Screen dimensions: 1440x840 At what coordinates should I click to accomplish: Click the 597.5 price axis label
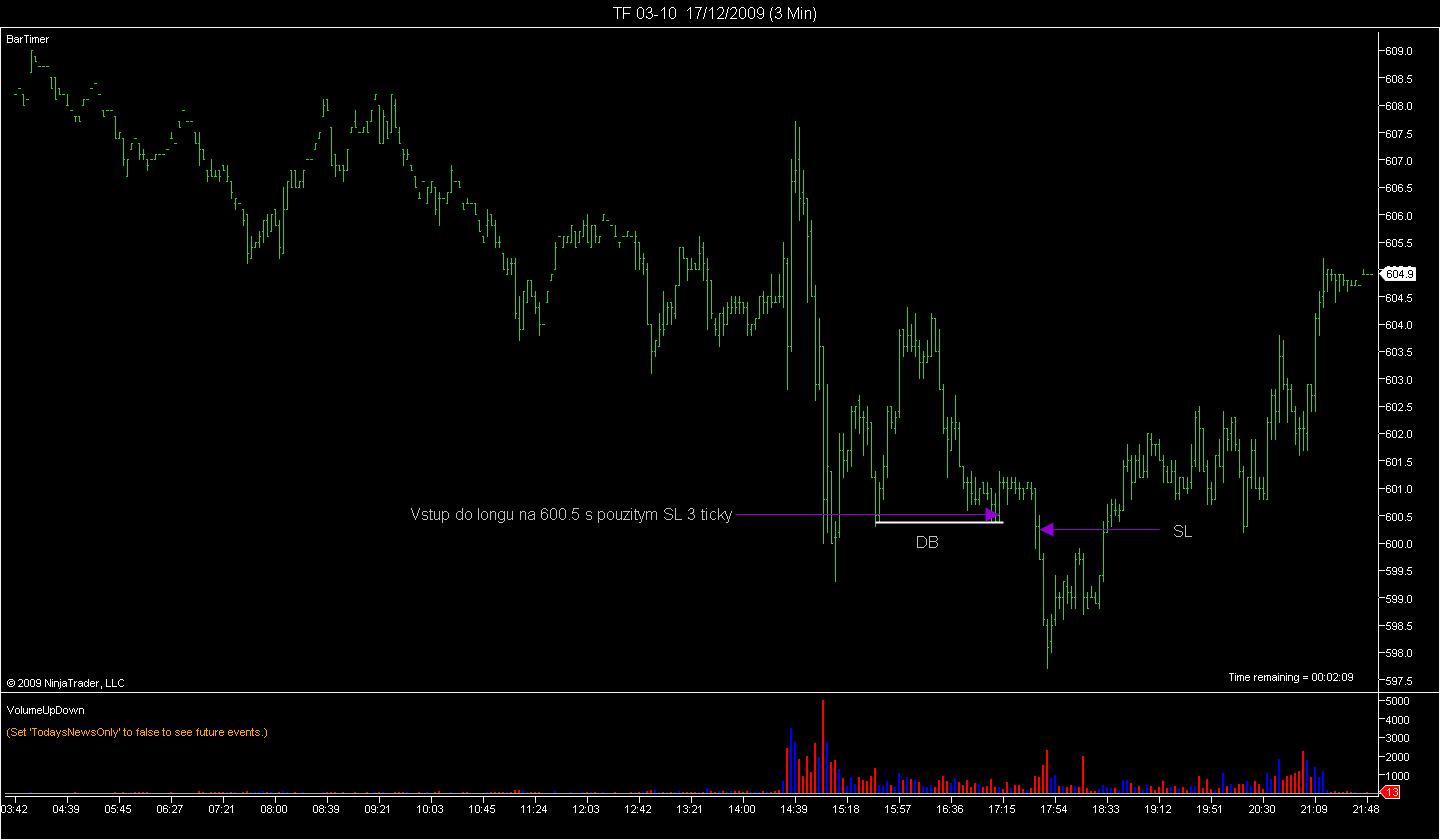1398,681
